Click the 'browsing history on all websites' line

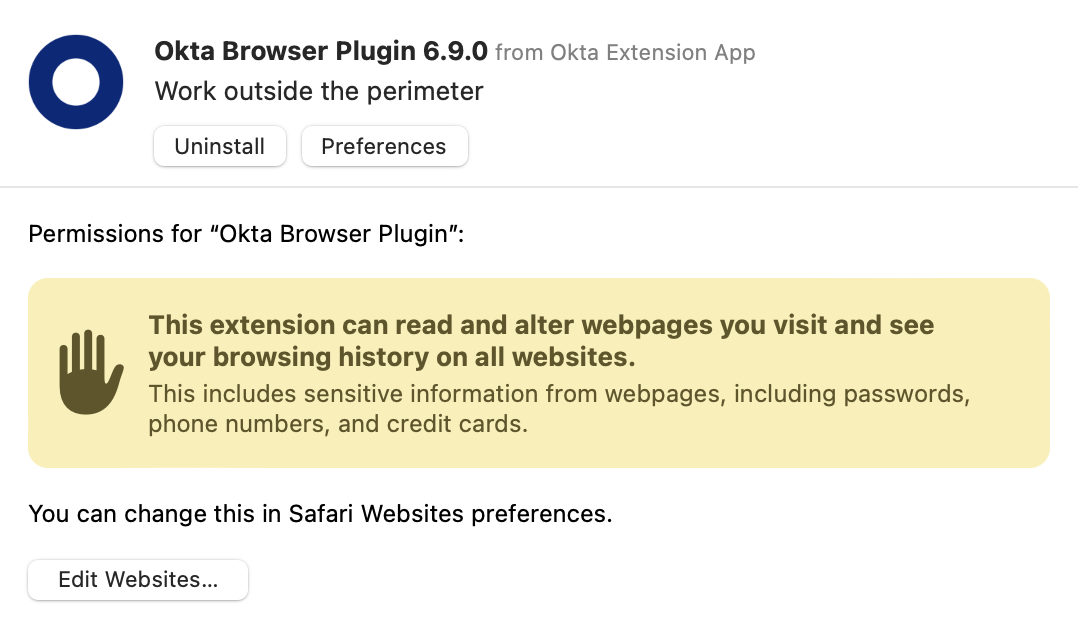[x=392, y=357]
